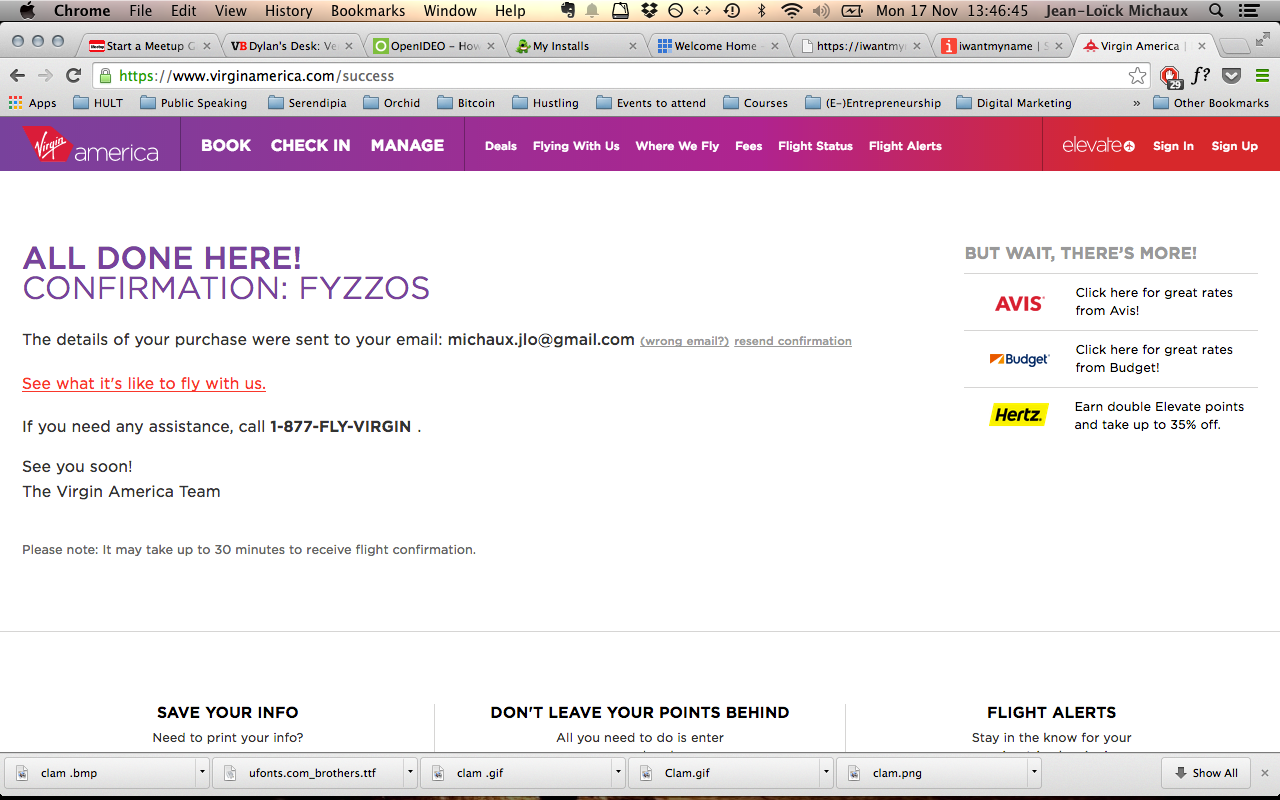Screen dimensions: 1280x800
Task: Switch to Dylan's Desk tab
Action: coord(291,46)
